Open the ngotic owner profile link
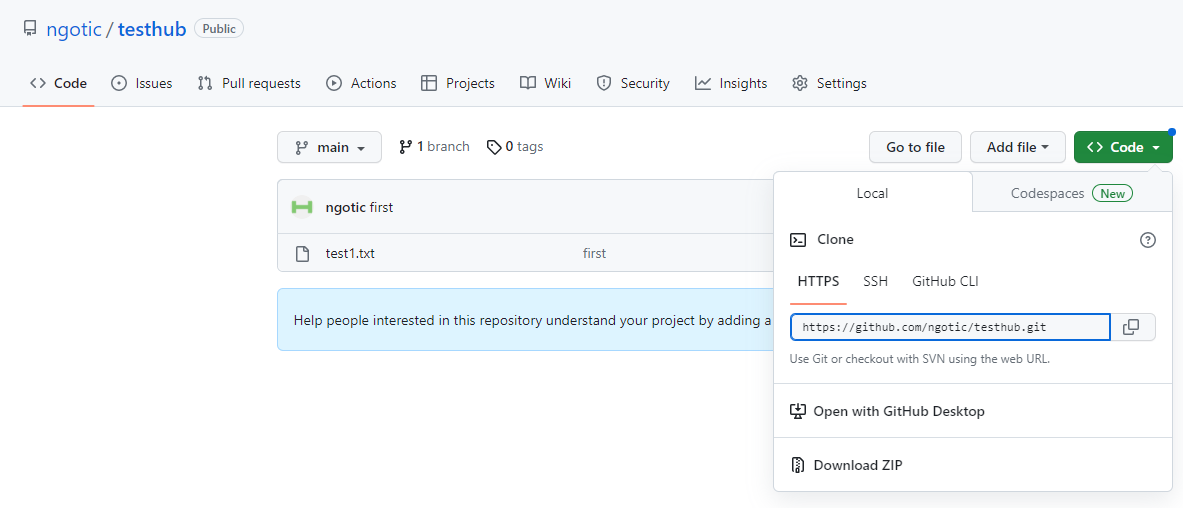This screenshot has height=508, width=1183. coord(74,29)
